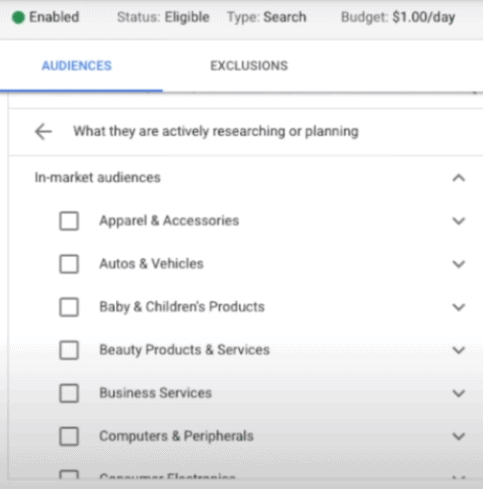Select the Apparel & Accessories label
The width and height of the screenshot is (483, 489).
point(169,221)
